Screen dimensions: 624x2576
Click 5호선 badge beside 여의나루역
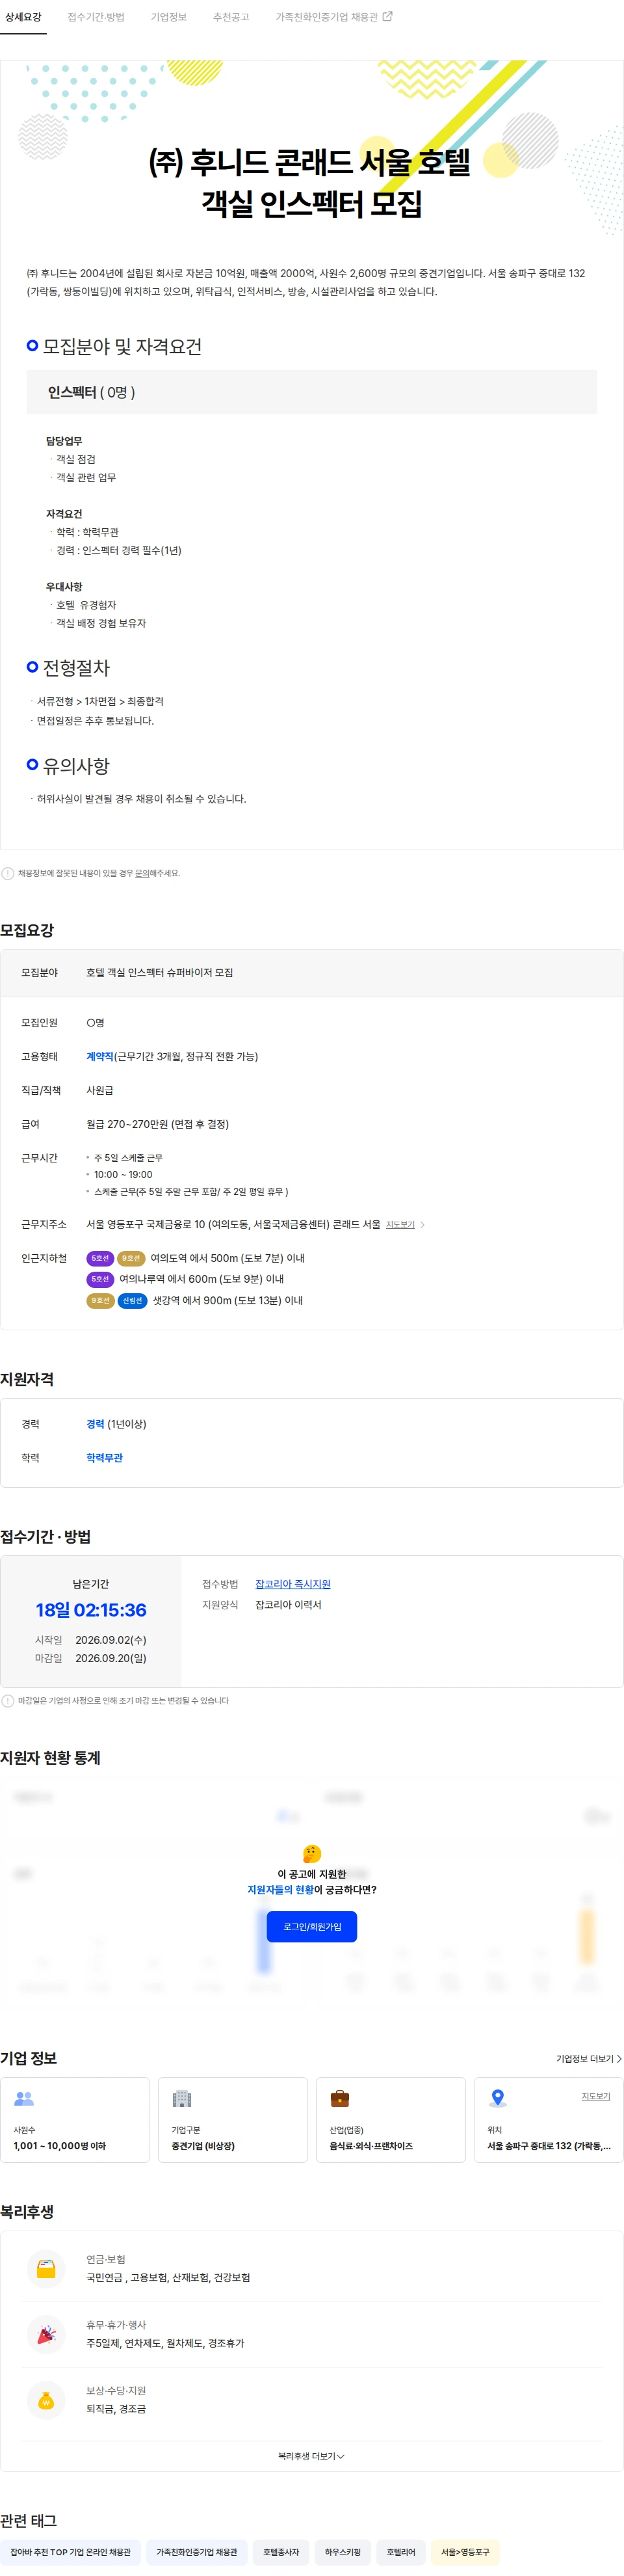pos(100,1279)
